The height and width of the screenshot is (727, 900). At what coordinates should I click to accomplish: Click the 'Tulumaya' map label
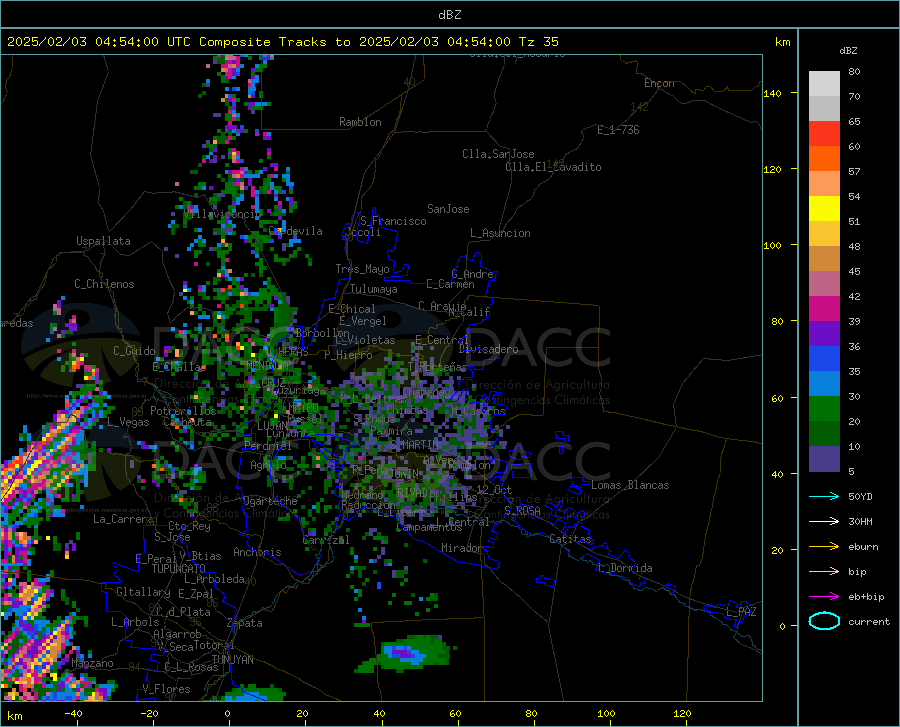click(373, 289)
